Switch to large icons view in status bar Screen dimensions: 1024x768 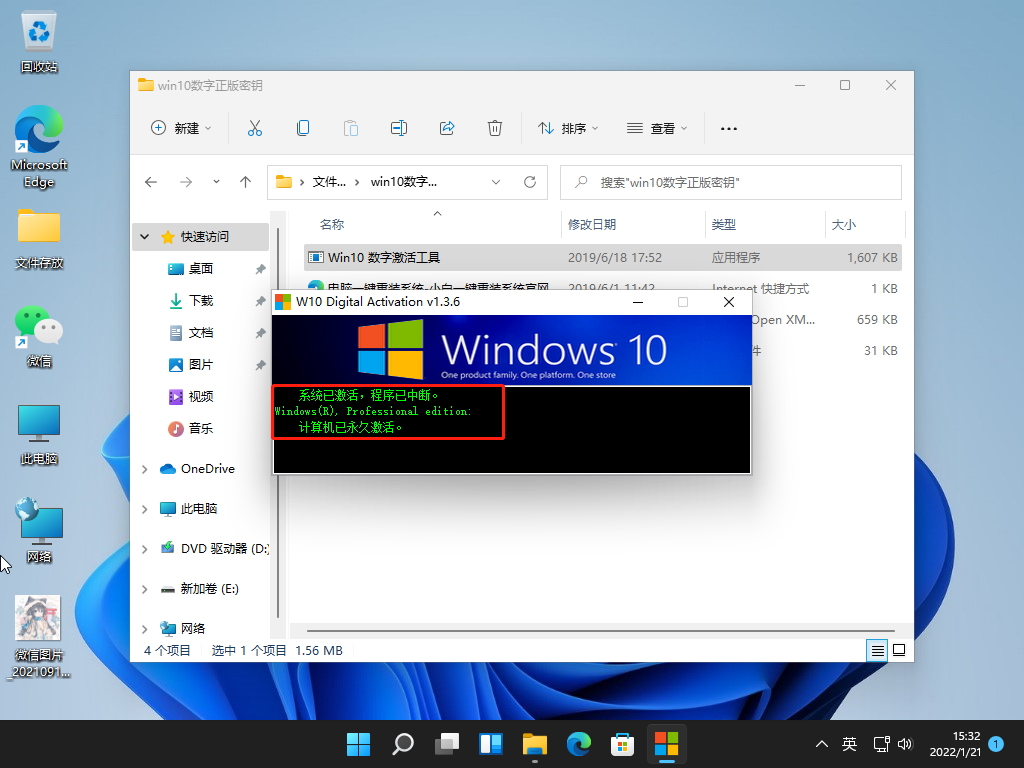tap(899, 650)
